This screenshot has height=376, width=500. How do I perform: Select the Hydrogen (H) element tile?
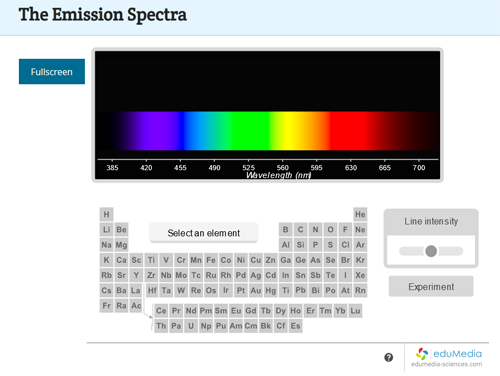click(106, 214)
